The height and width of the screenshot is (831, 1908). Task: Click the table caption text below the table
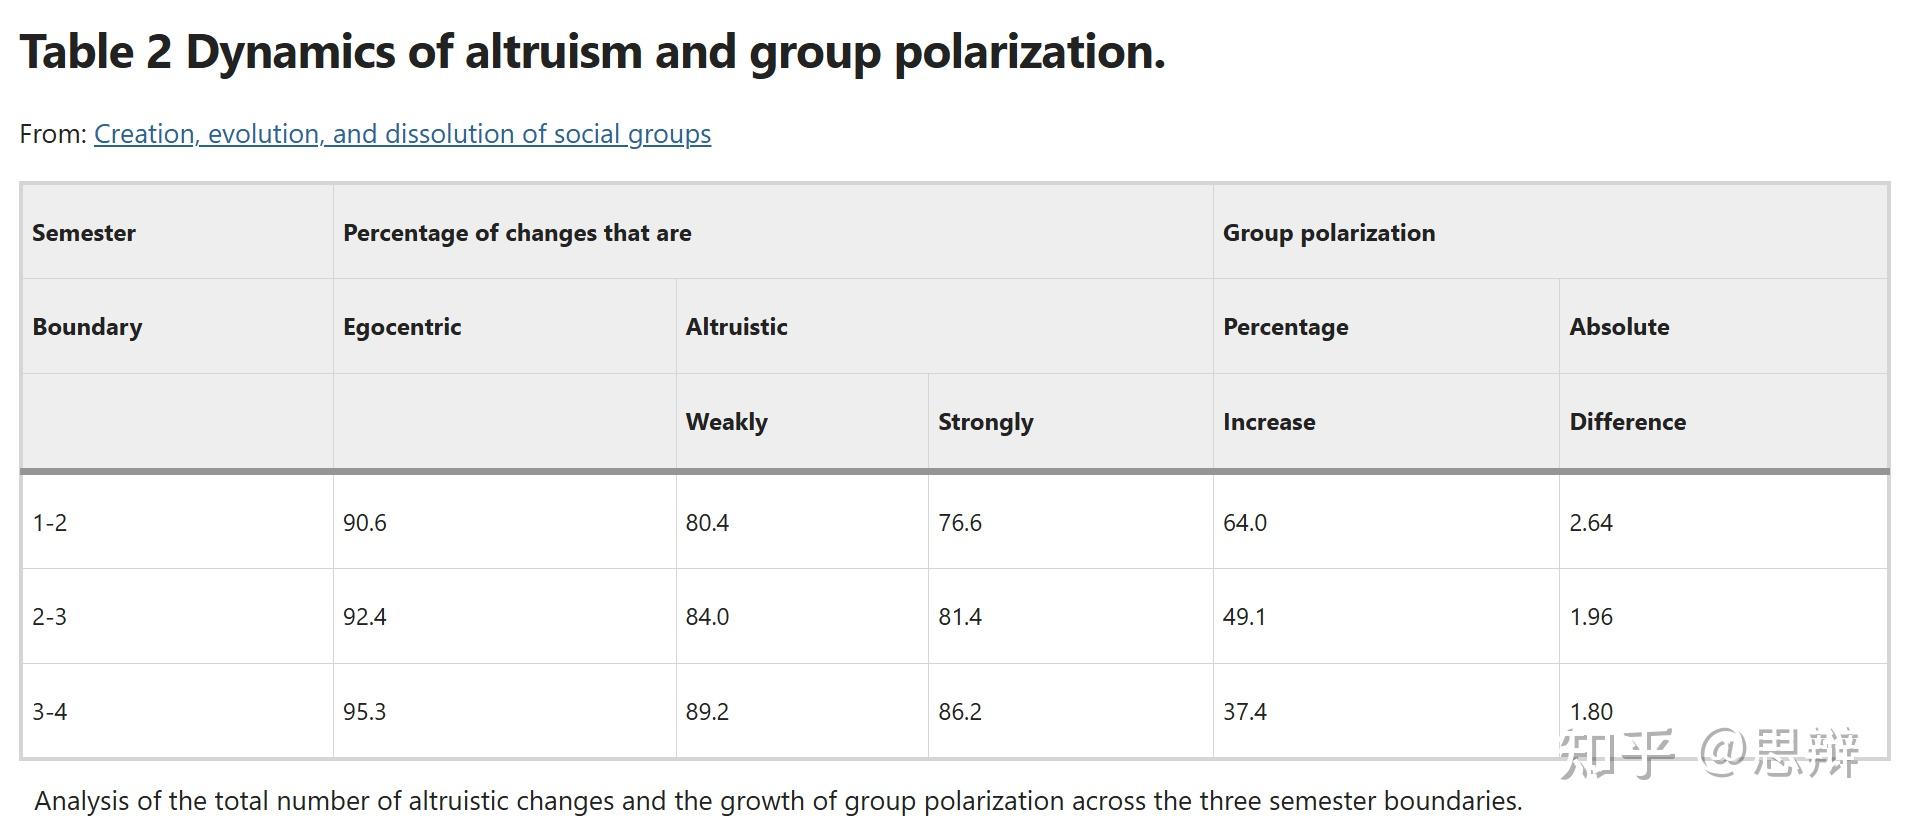778,801
